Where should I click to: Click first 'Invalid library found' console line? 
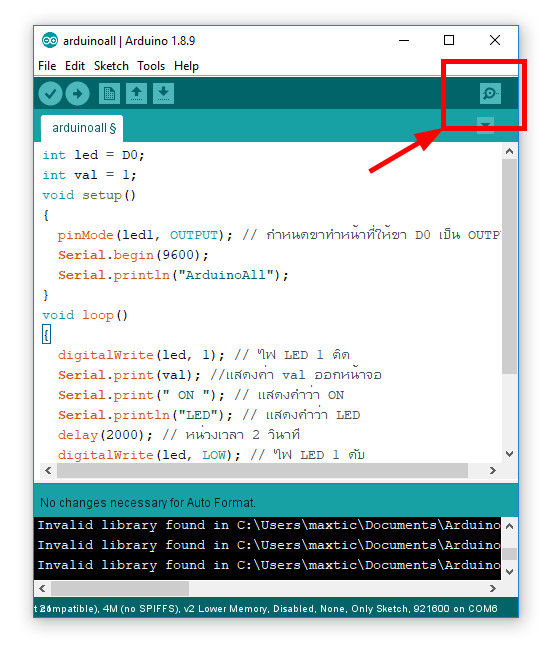269,525
